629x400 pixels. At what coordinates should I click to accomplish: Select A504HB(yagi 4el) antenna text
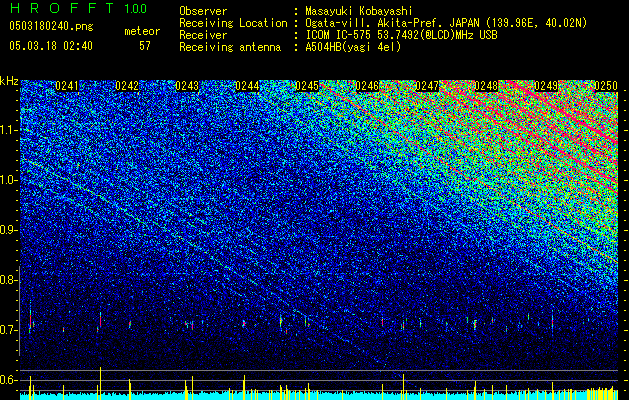pos(353,47)
